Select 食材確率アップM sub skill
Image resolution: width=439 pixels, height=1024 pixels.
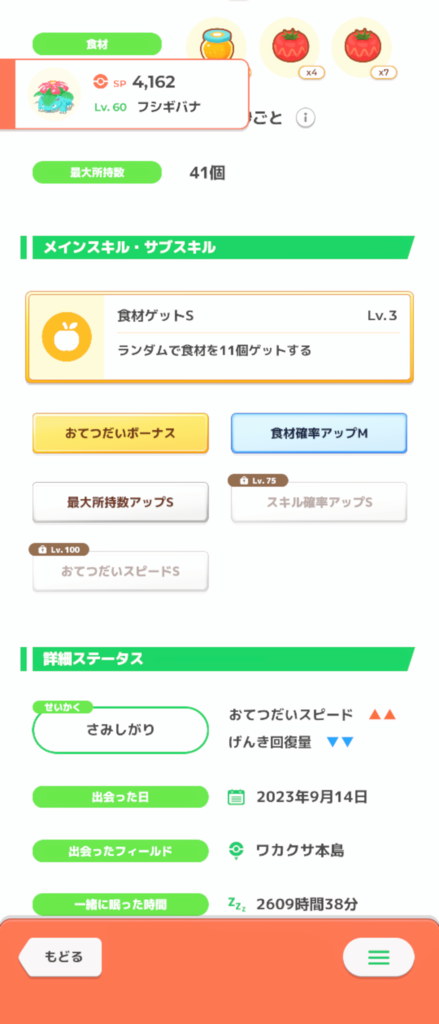319,433
